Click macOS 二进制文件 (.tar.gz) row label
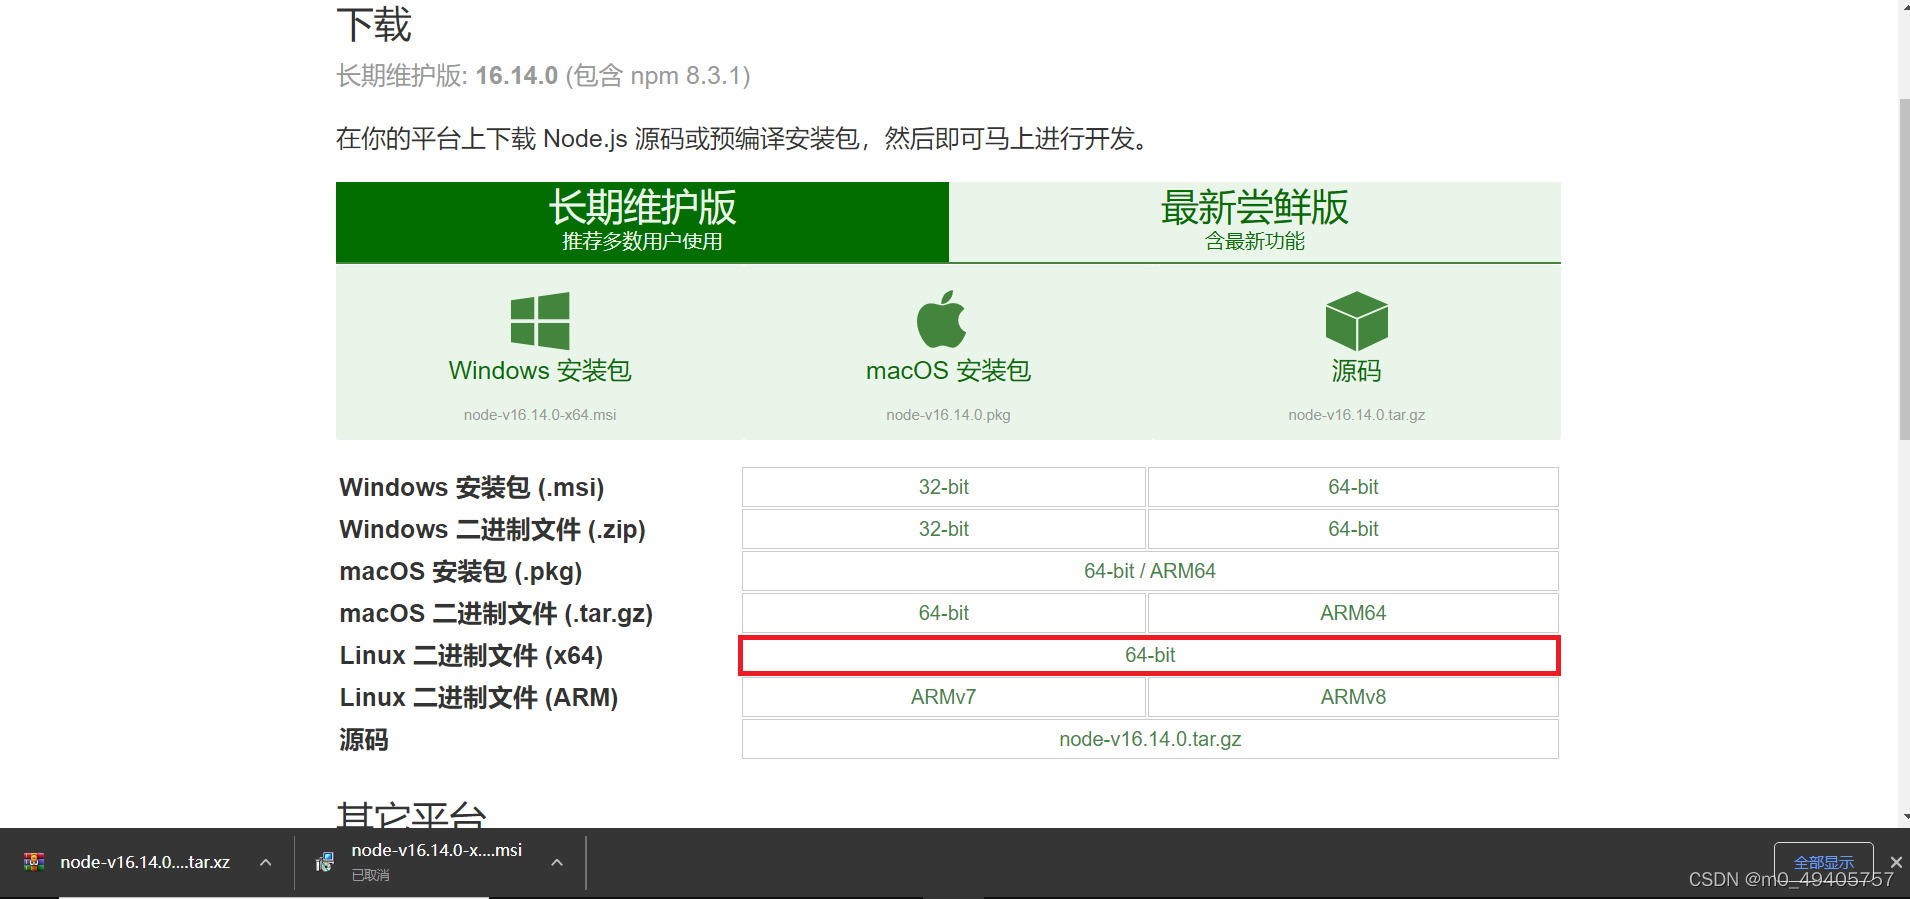 coord(496,614)
